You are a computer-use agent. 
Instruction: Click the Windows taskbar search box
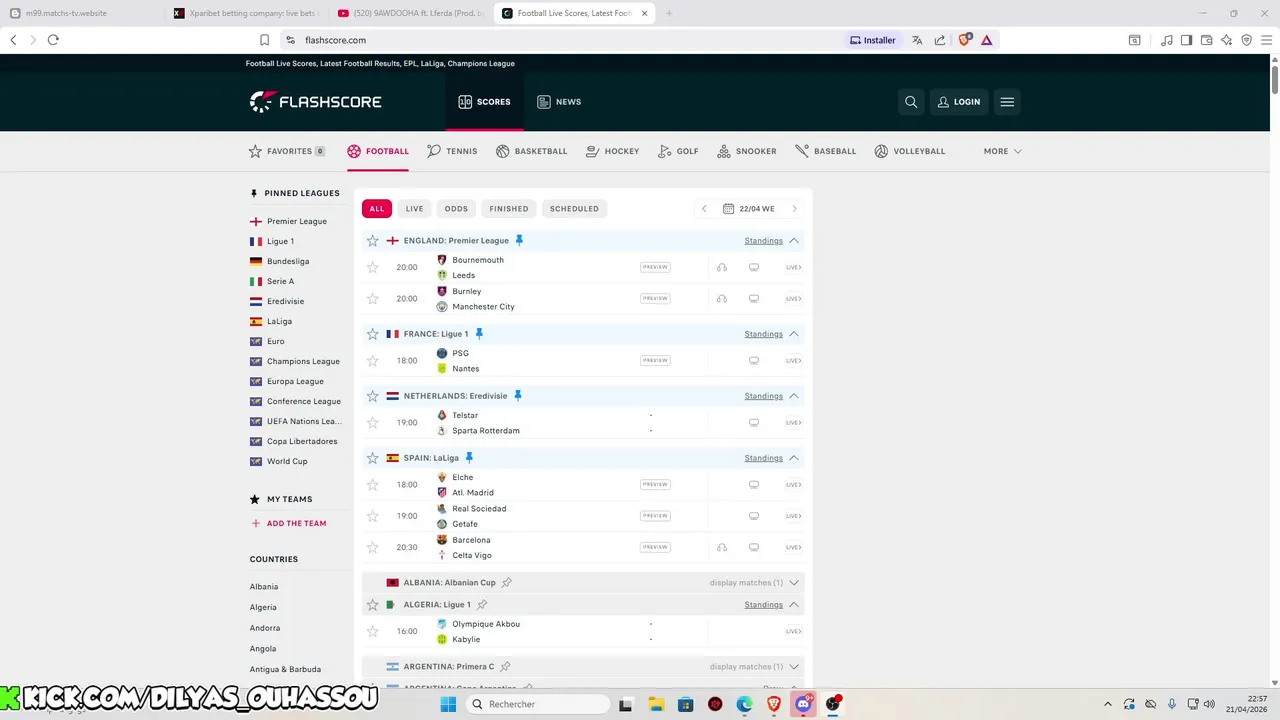(540, 704)
